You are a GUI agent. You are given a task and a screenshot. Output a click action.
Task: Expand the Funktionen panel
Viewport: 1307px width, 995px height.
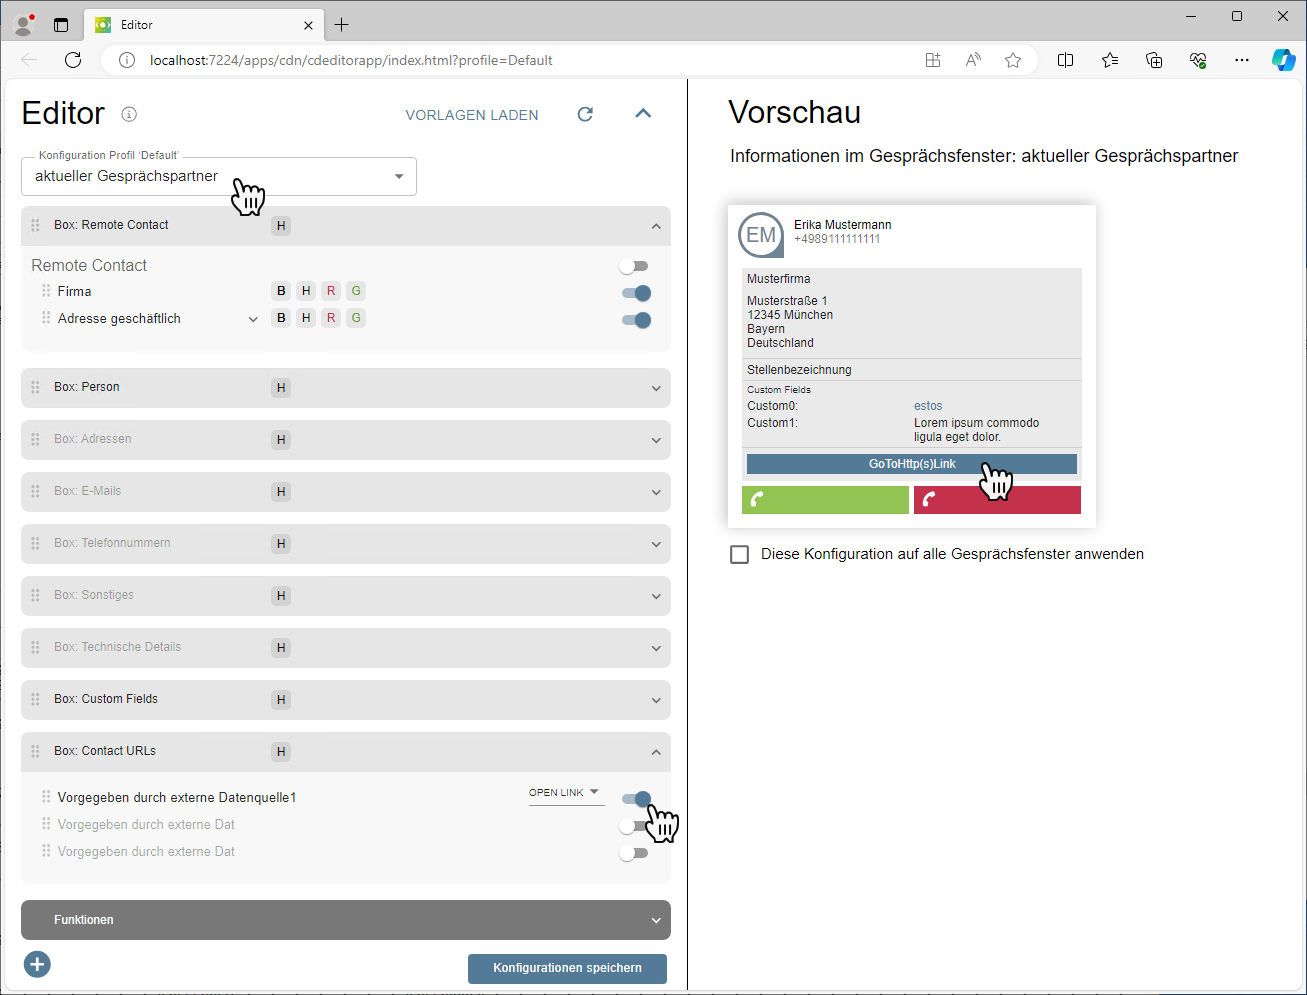[x=345, y=920]
